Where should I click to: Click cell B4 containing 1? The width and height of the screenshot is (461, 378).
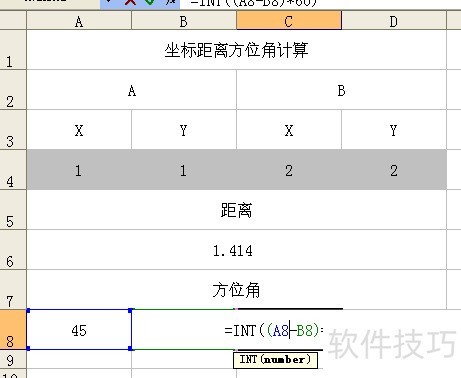click(x=184, y=170)
